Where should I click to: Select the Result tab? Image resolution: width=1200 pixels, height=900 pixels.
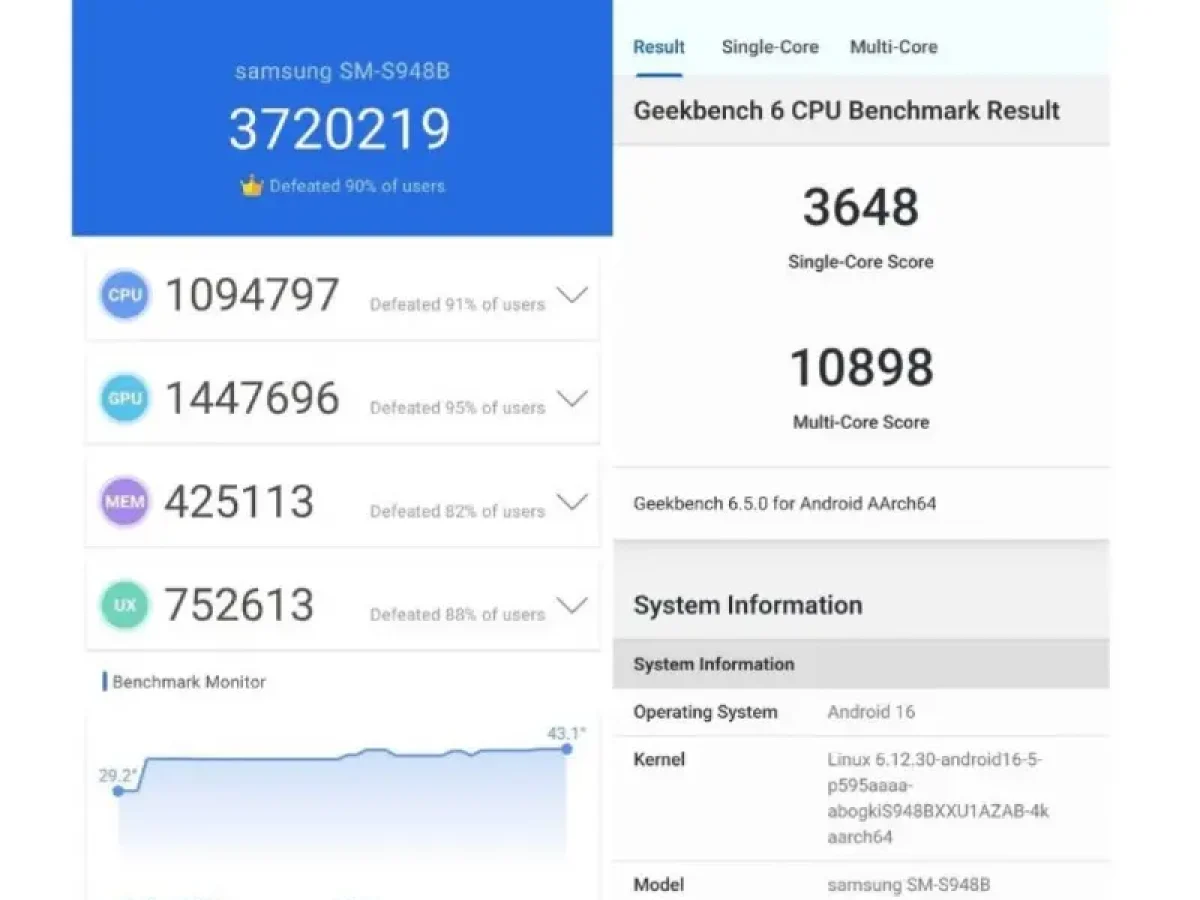(659, 47)
